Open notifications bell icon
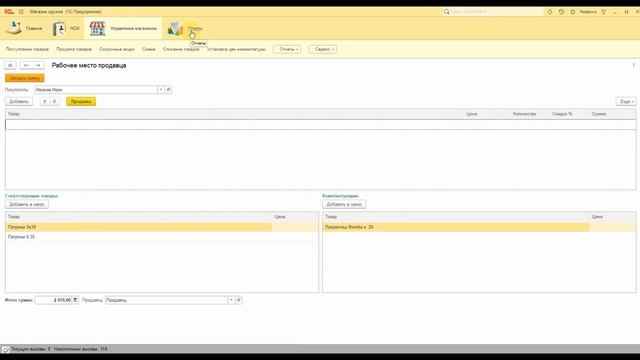 (x=550, y=12)
